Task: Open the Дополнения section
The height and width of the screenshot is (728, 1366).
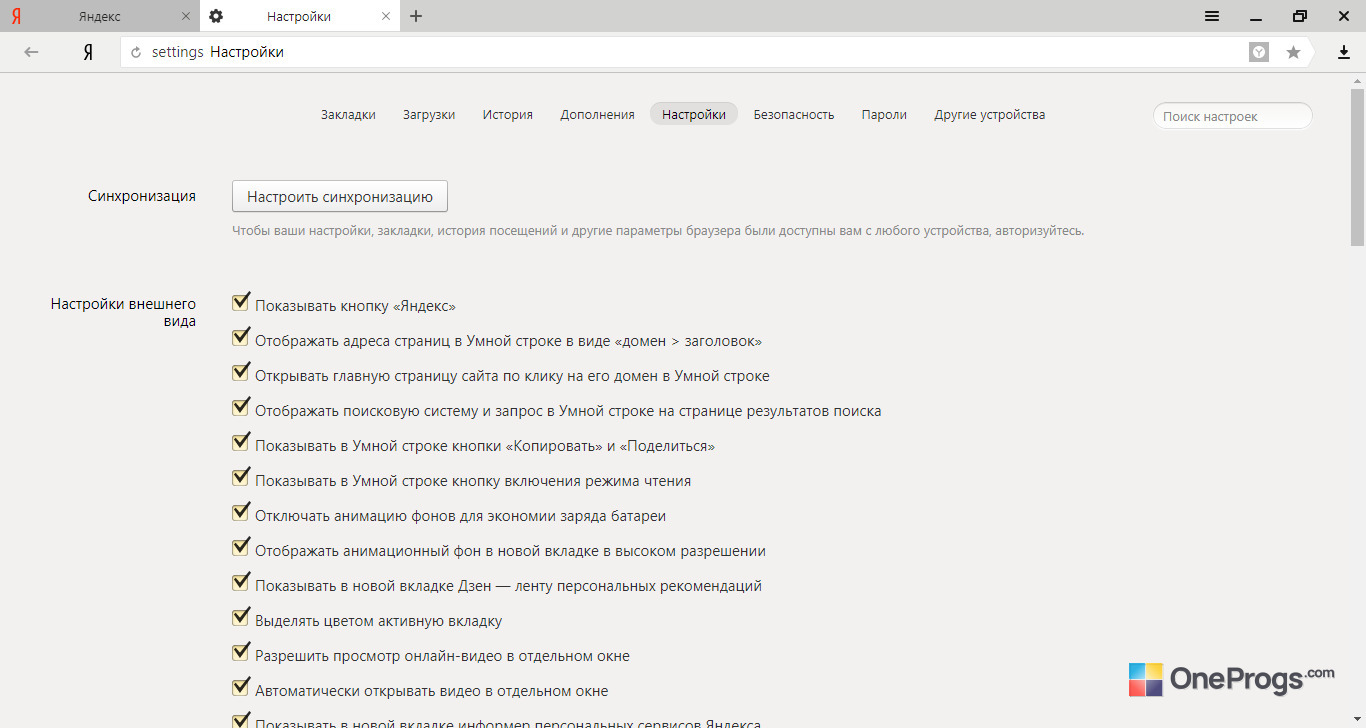Action: pyautogui.click(x=597, y=114)
